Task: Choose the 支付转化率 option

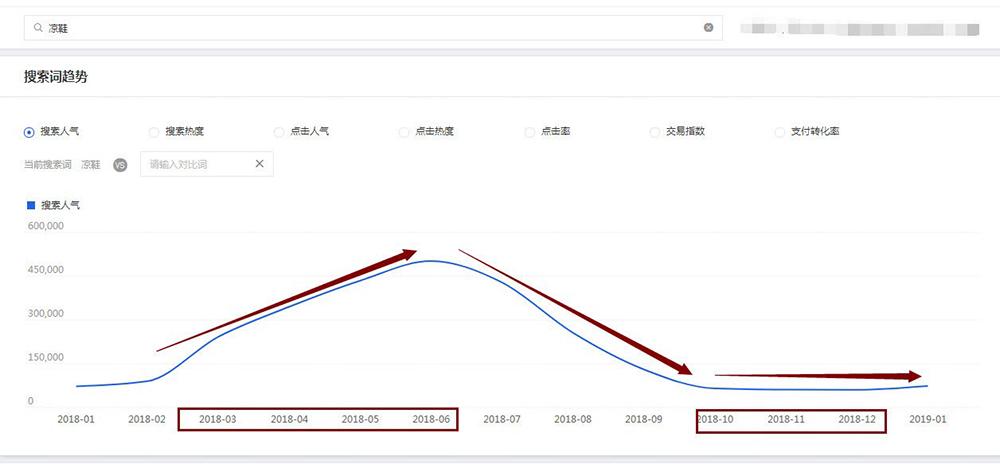Action: point(780,131)
